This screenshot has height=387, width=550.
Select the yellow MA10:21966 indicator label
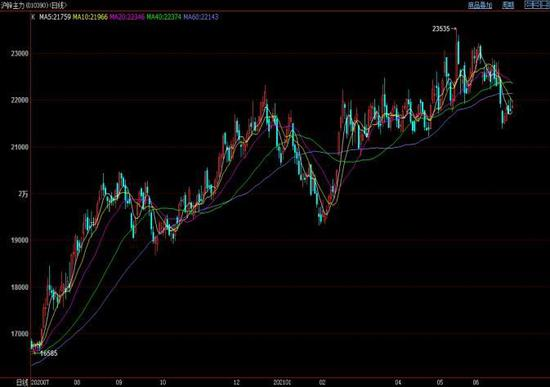pos(90,17)
